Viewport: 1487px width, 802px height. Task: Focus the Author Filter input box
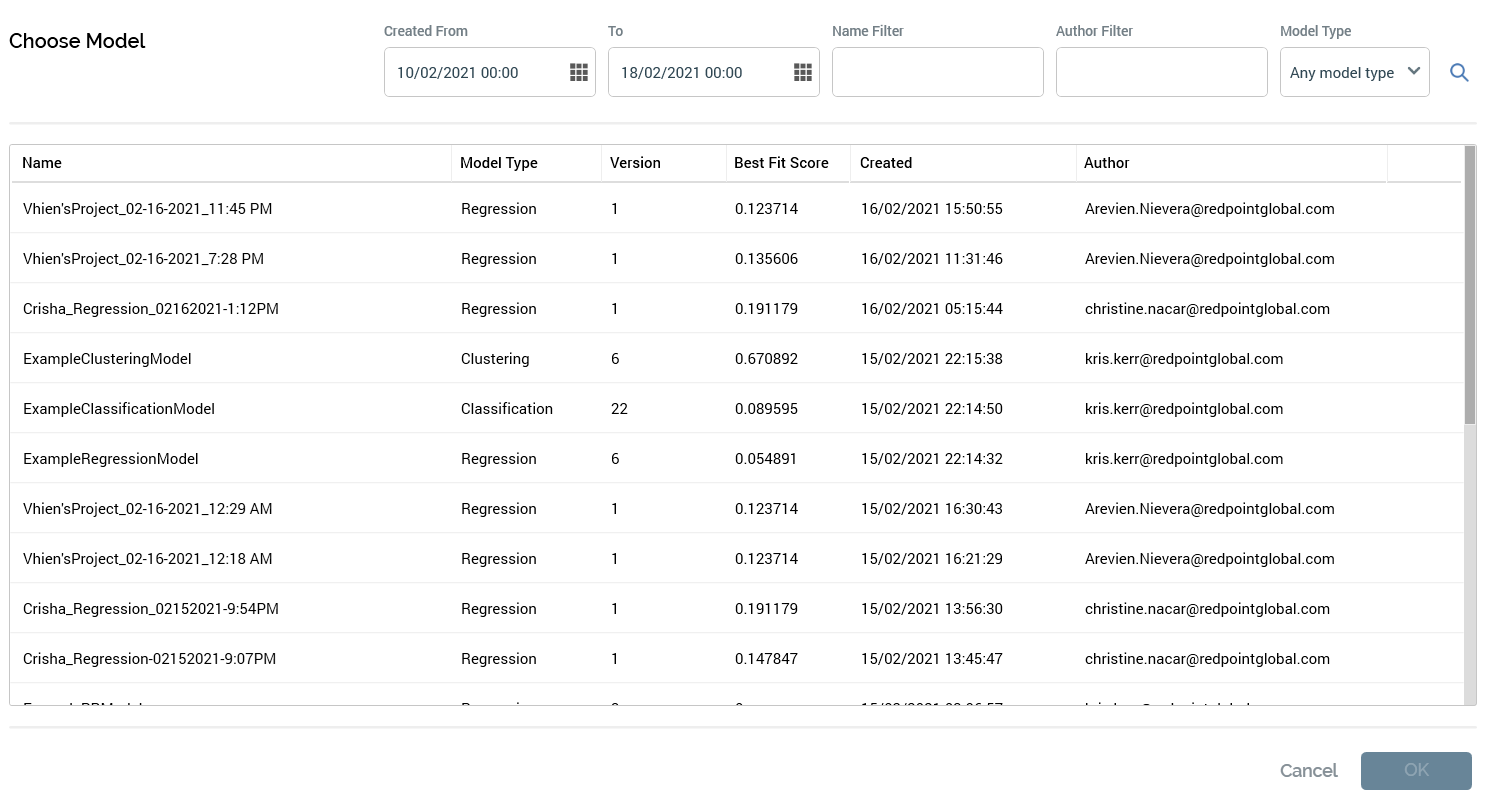(1161, 72)
